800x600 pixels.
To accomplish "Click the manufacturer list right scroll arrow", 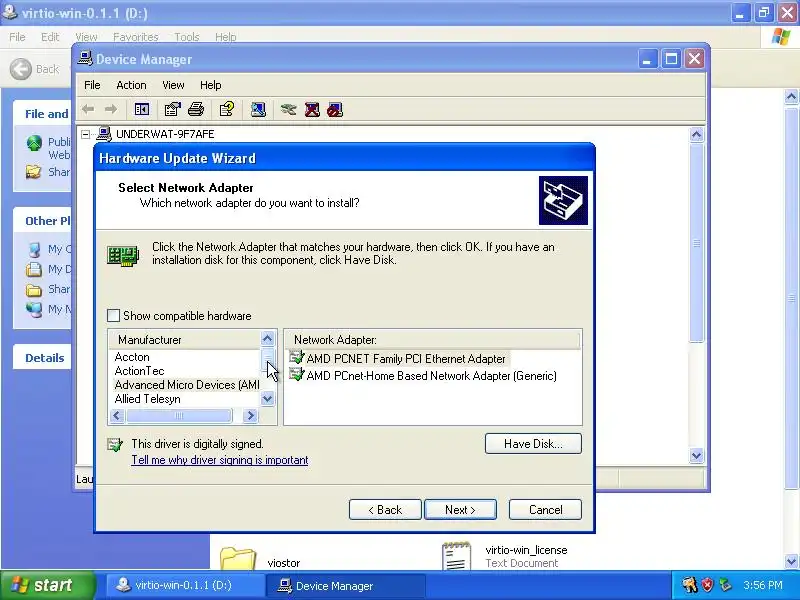I will coord(250,415).
